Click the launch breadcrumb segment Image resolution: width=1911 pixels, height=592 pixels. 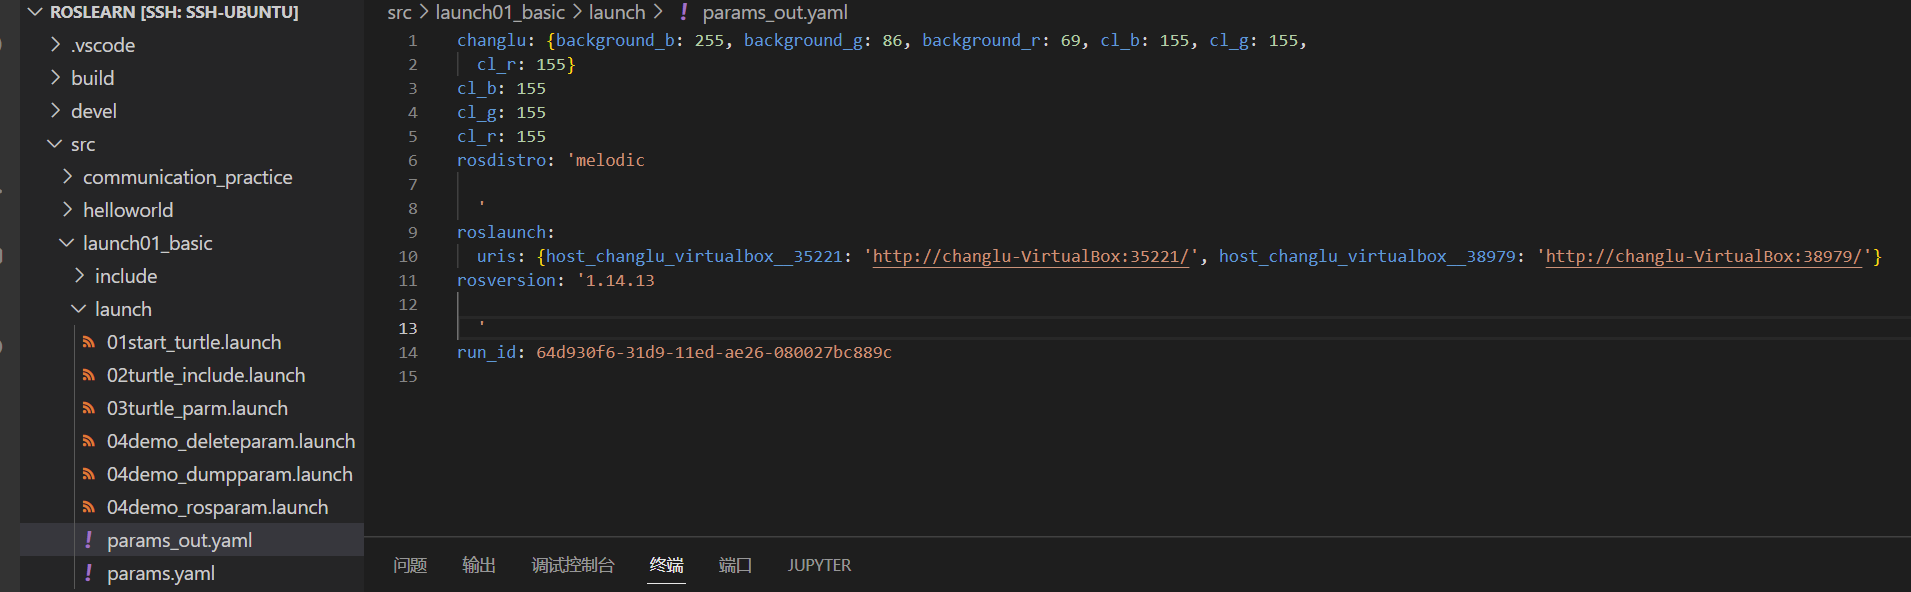[617, 12]
